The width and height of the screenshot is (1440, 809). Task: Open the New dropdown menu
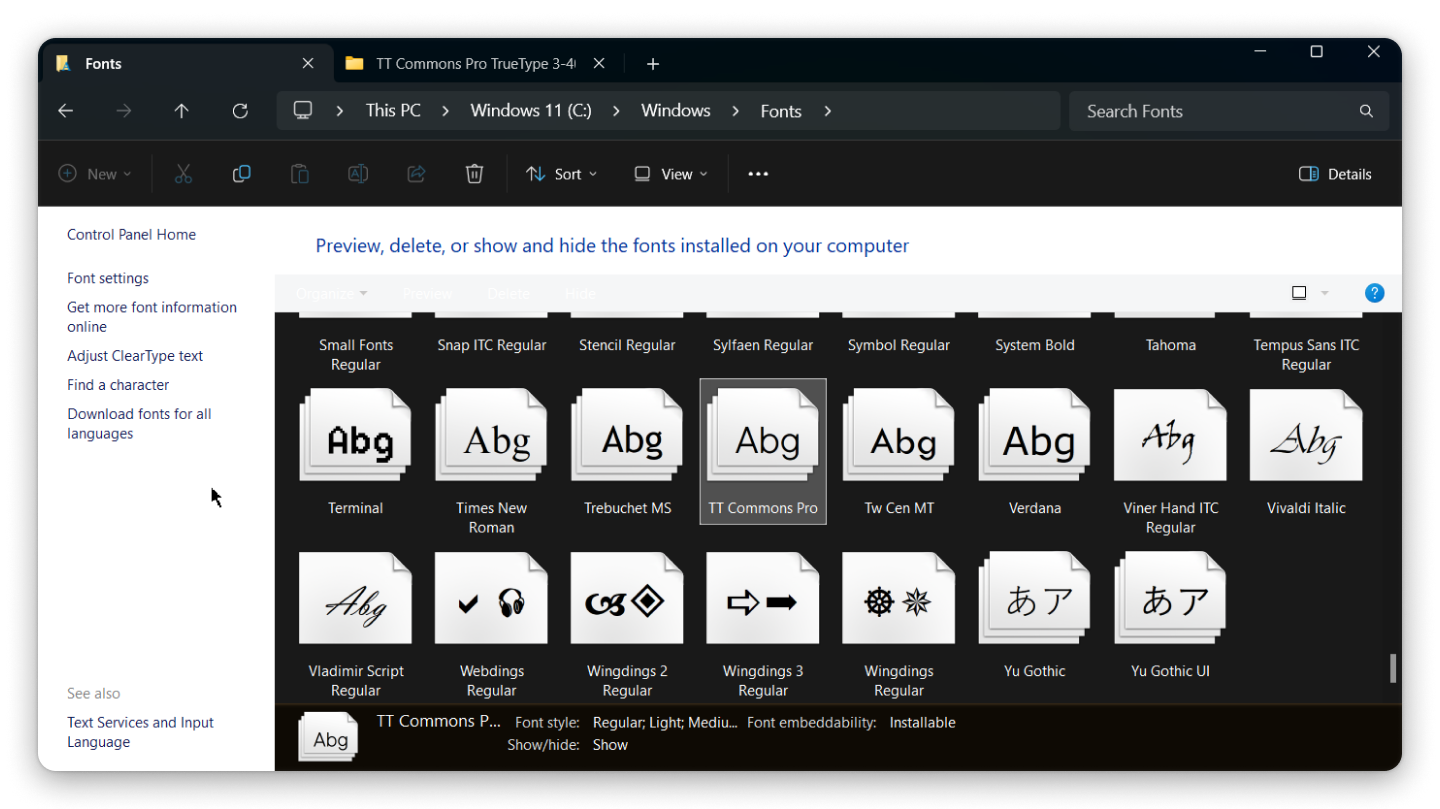(95, 174)
